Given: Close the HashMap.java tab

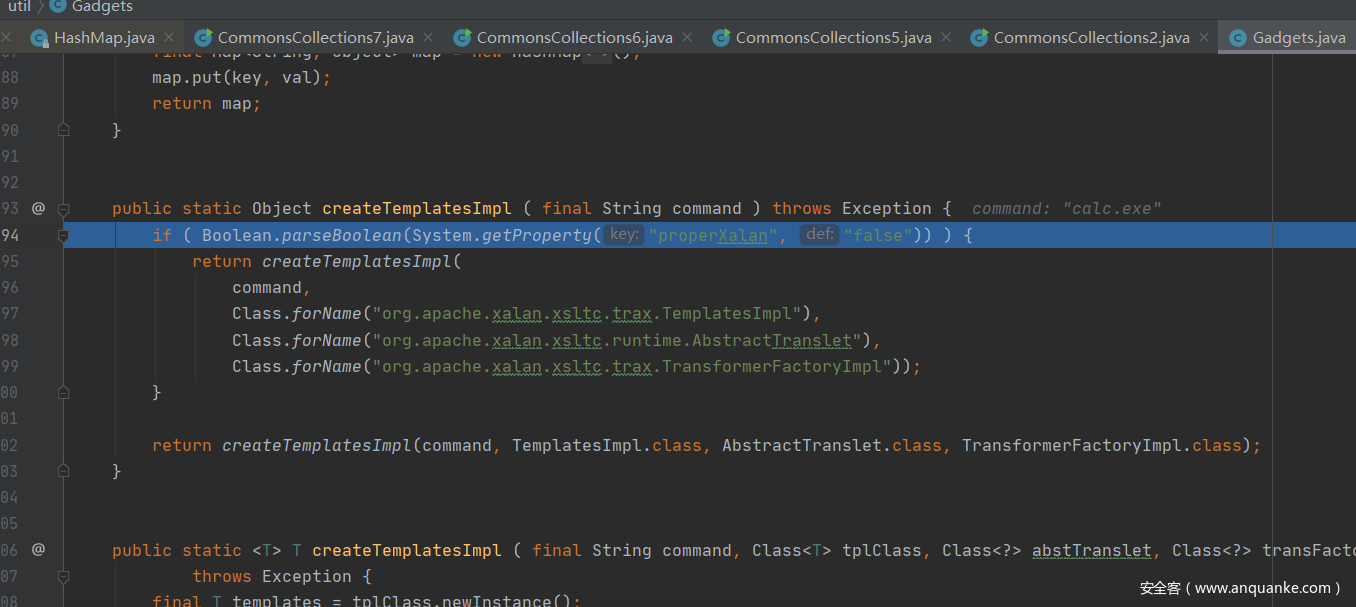Looking at the screenshot, I should (168, 37).
